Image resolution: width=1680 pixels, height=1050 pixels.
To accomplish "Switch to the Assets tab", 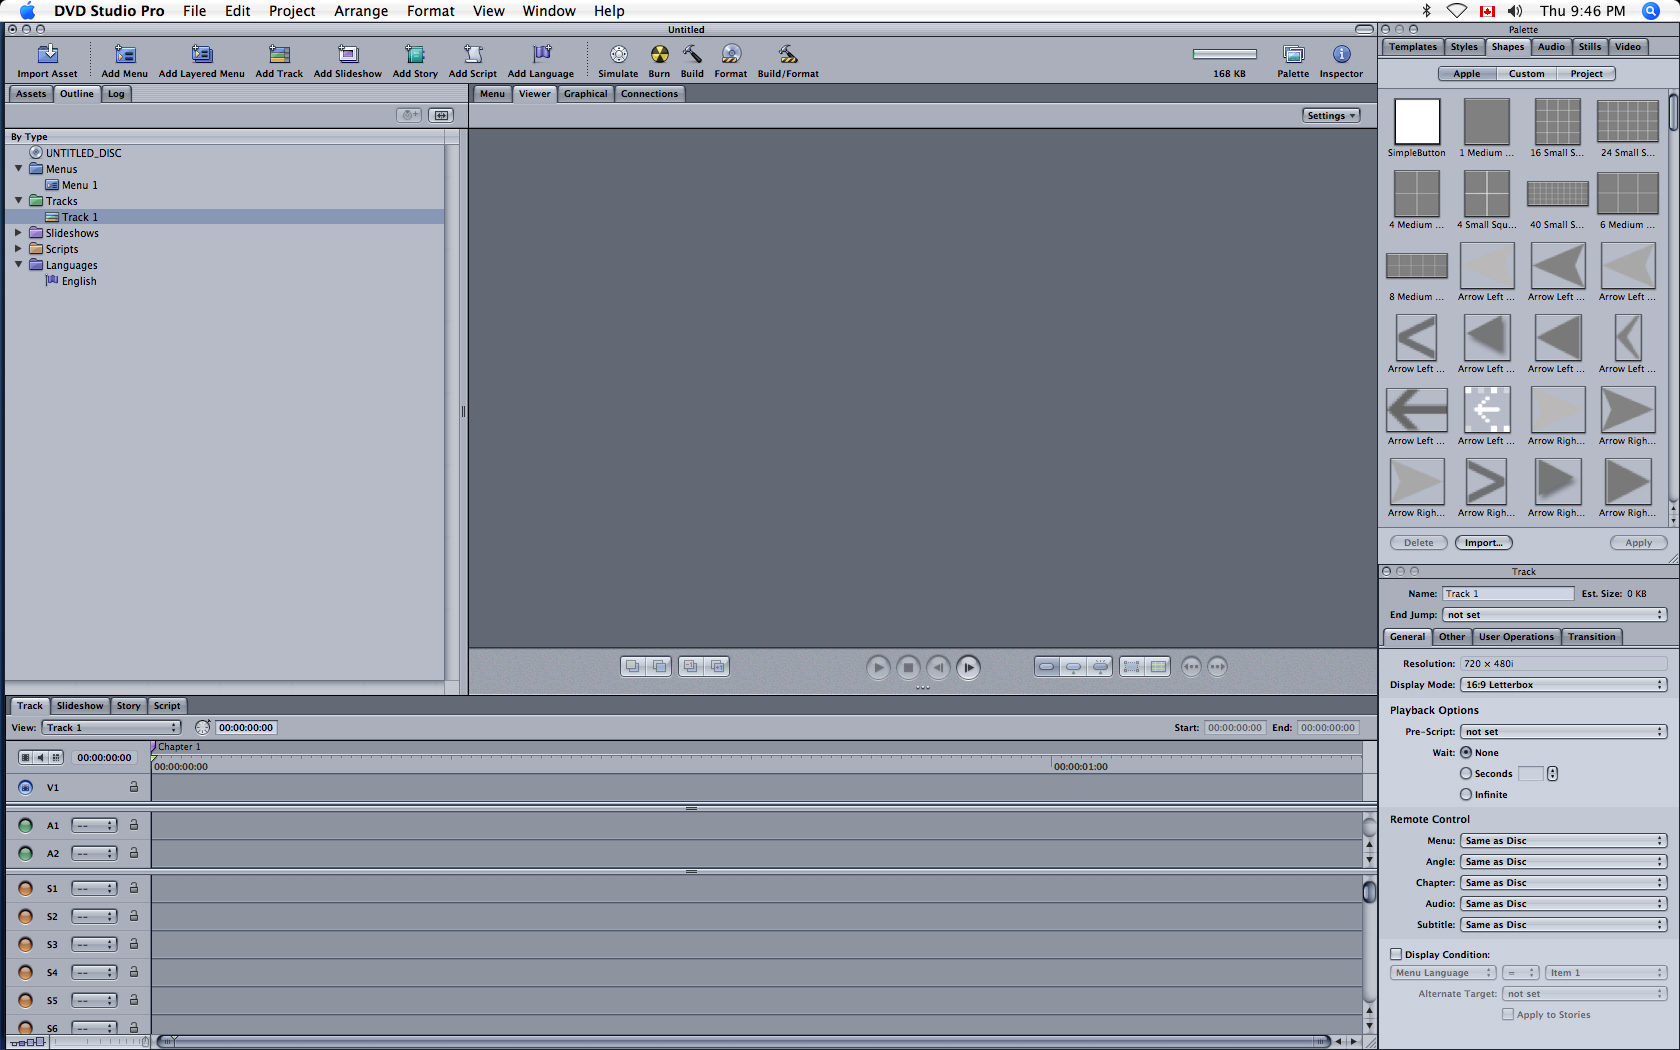I will tap(31, 94).
